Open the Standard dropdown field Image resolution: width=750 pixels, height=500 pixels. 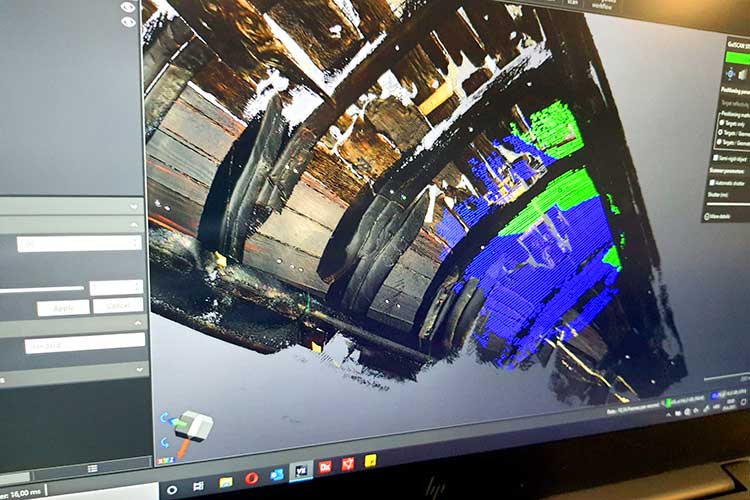85,344
